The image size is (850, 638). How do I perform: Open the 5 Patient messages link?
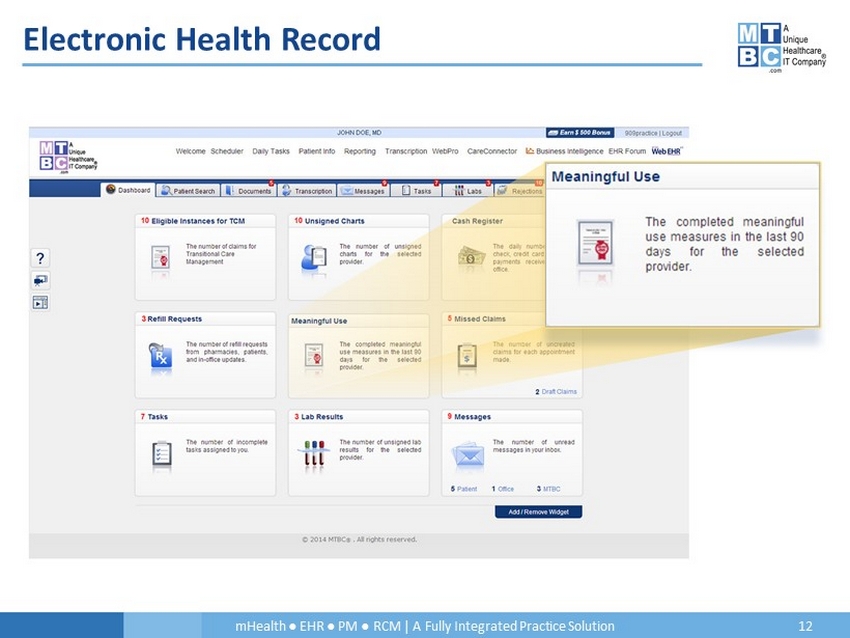[464, 489]
